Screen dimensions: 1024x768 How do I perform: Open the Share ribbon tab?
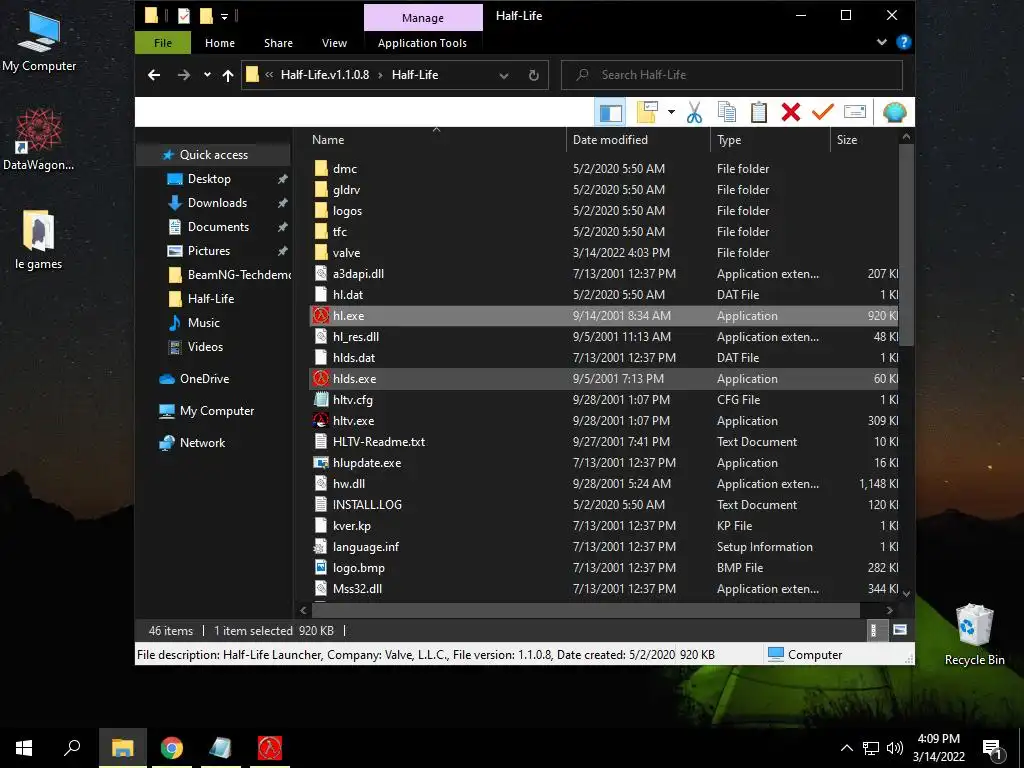click(x=278, y=43)
